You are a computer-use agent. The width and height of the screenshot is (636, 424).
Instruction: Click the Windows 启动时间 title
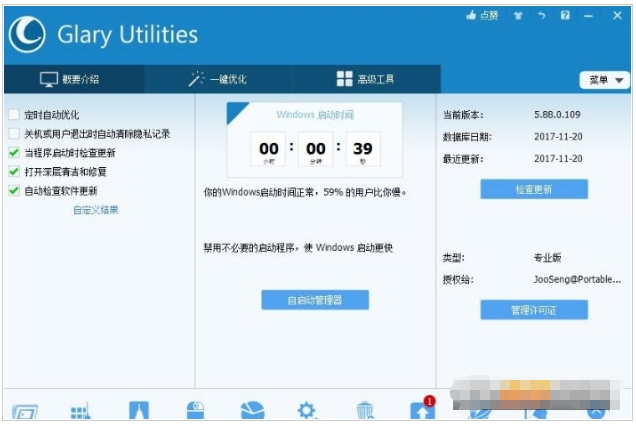click(x=315, y=115)
